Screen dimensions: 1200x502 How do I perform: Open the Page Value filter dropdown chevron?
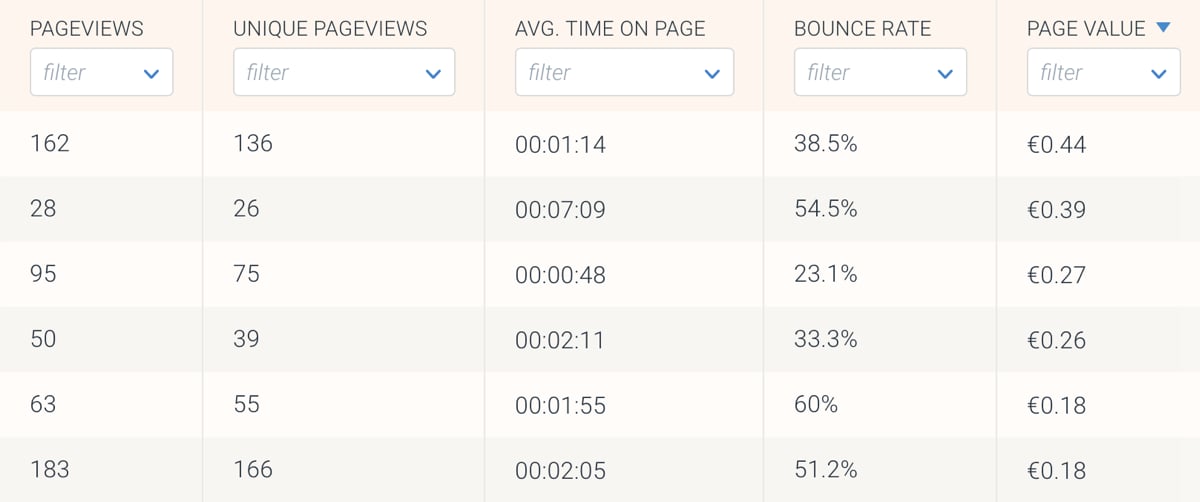tap(1159, 73)
